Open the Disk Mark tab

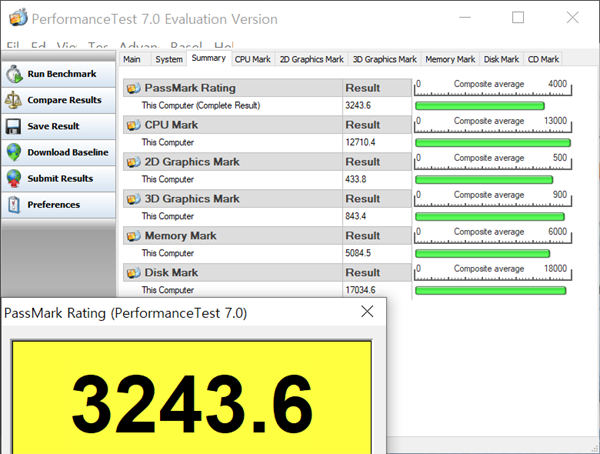[501, 59]
